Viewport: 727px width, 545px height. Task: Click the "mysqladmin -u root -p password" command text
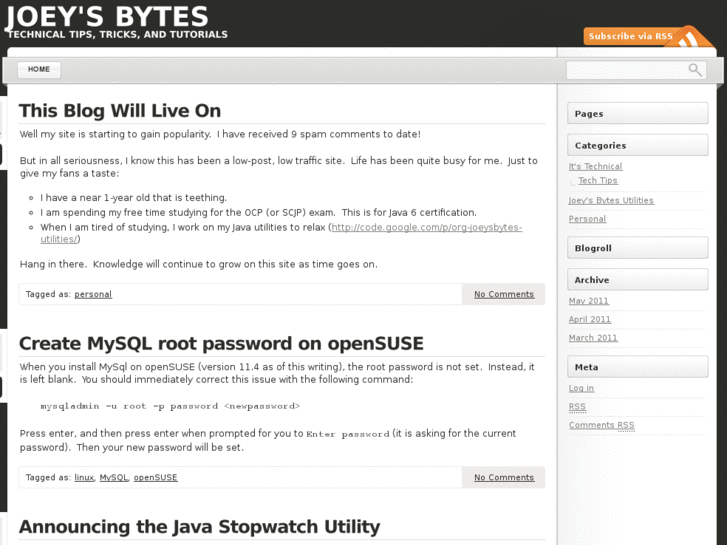click(x=170, y=406)
